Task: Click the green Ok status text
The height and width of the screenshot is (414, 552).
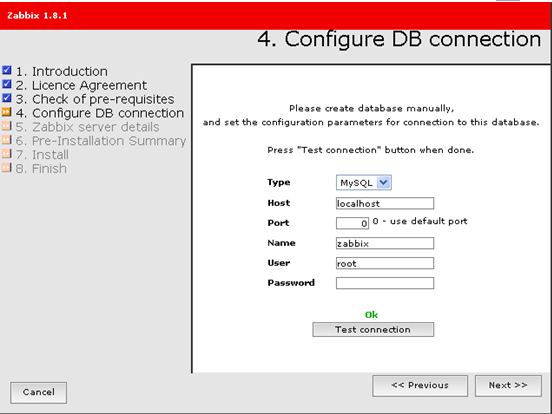Action: click(x=371, y=315)
